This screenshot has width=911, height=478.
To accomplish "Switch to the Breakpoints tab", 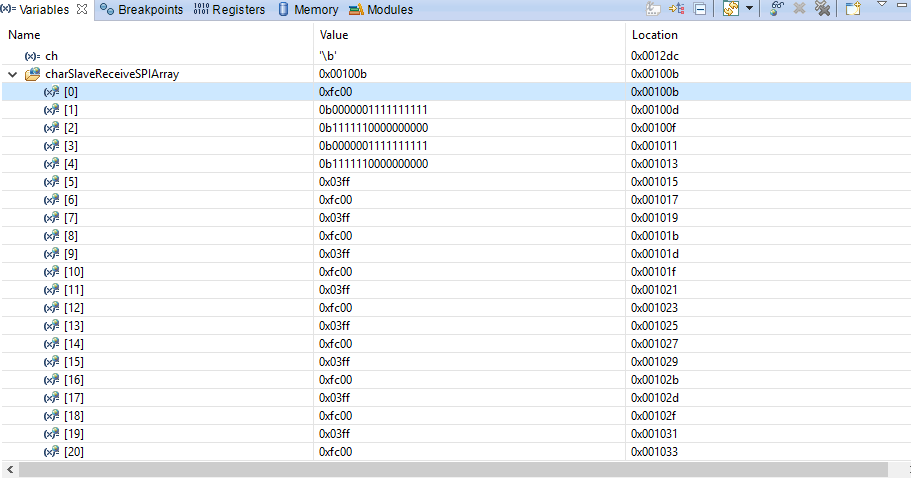I will [x=141, y=10].
